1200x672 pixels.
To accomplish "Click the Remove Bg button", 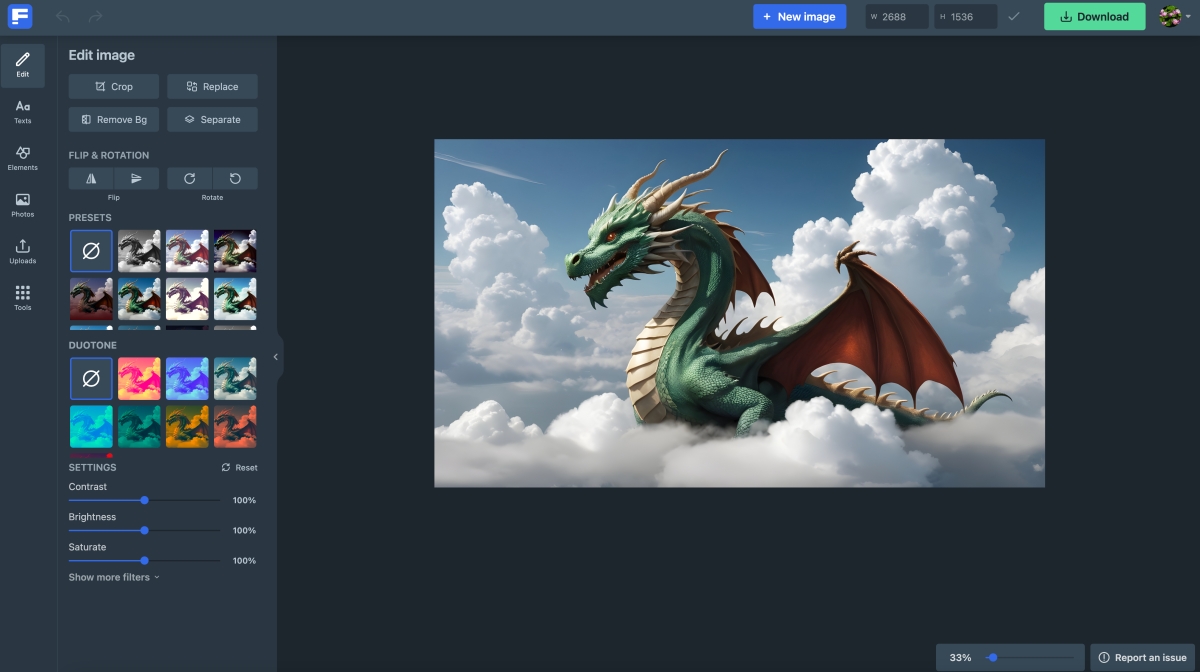I will pyautogui.click(x=113, y=119).
